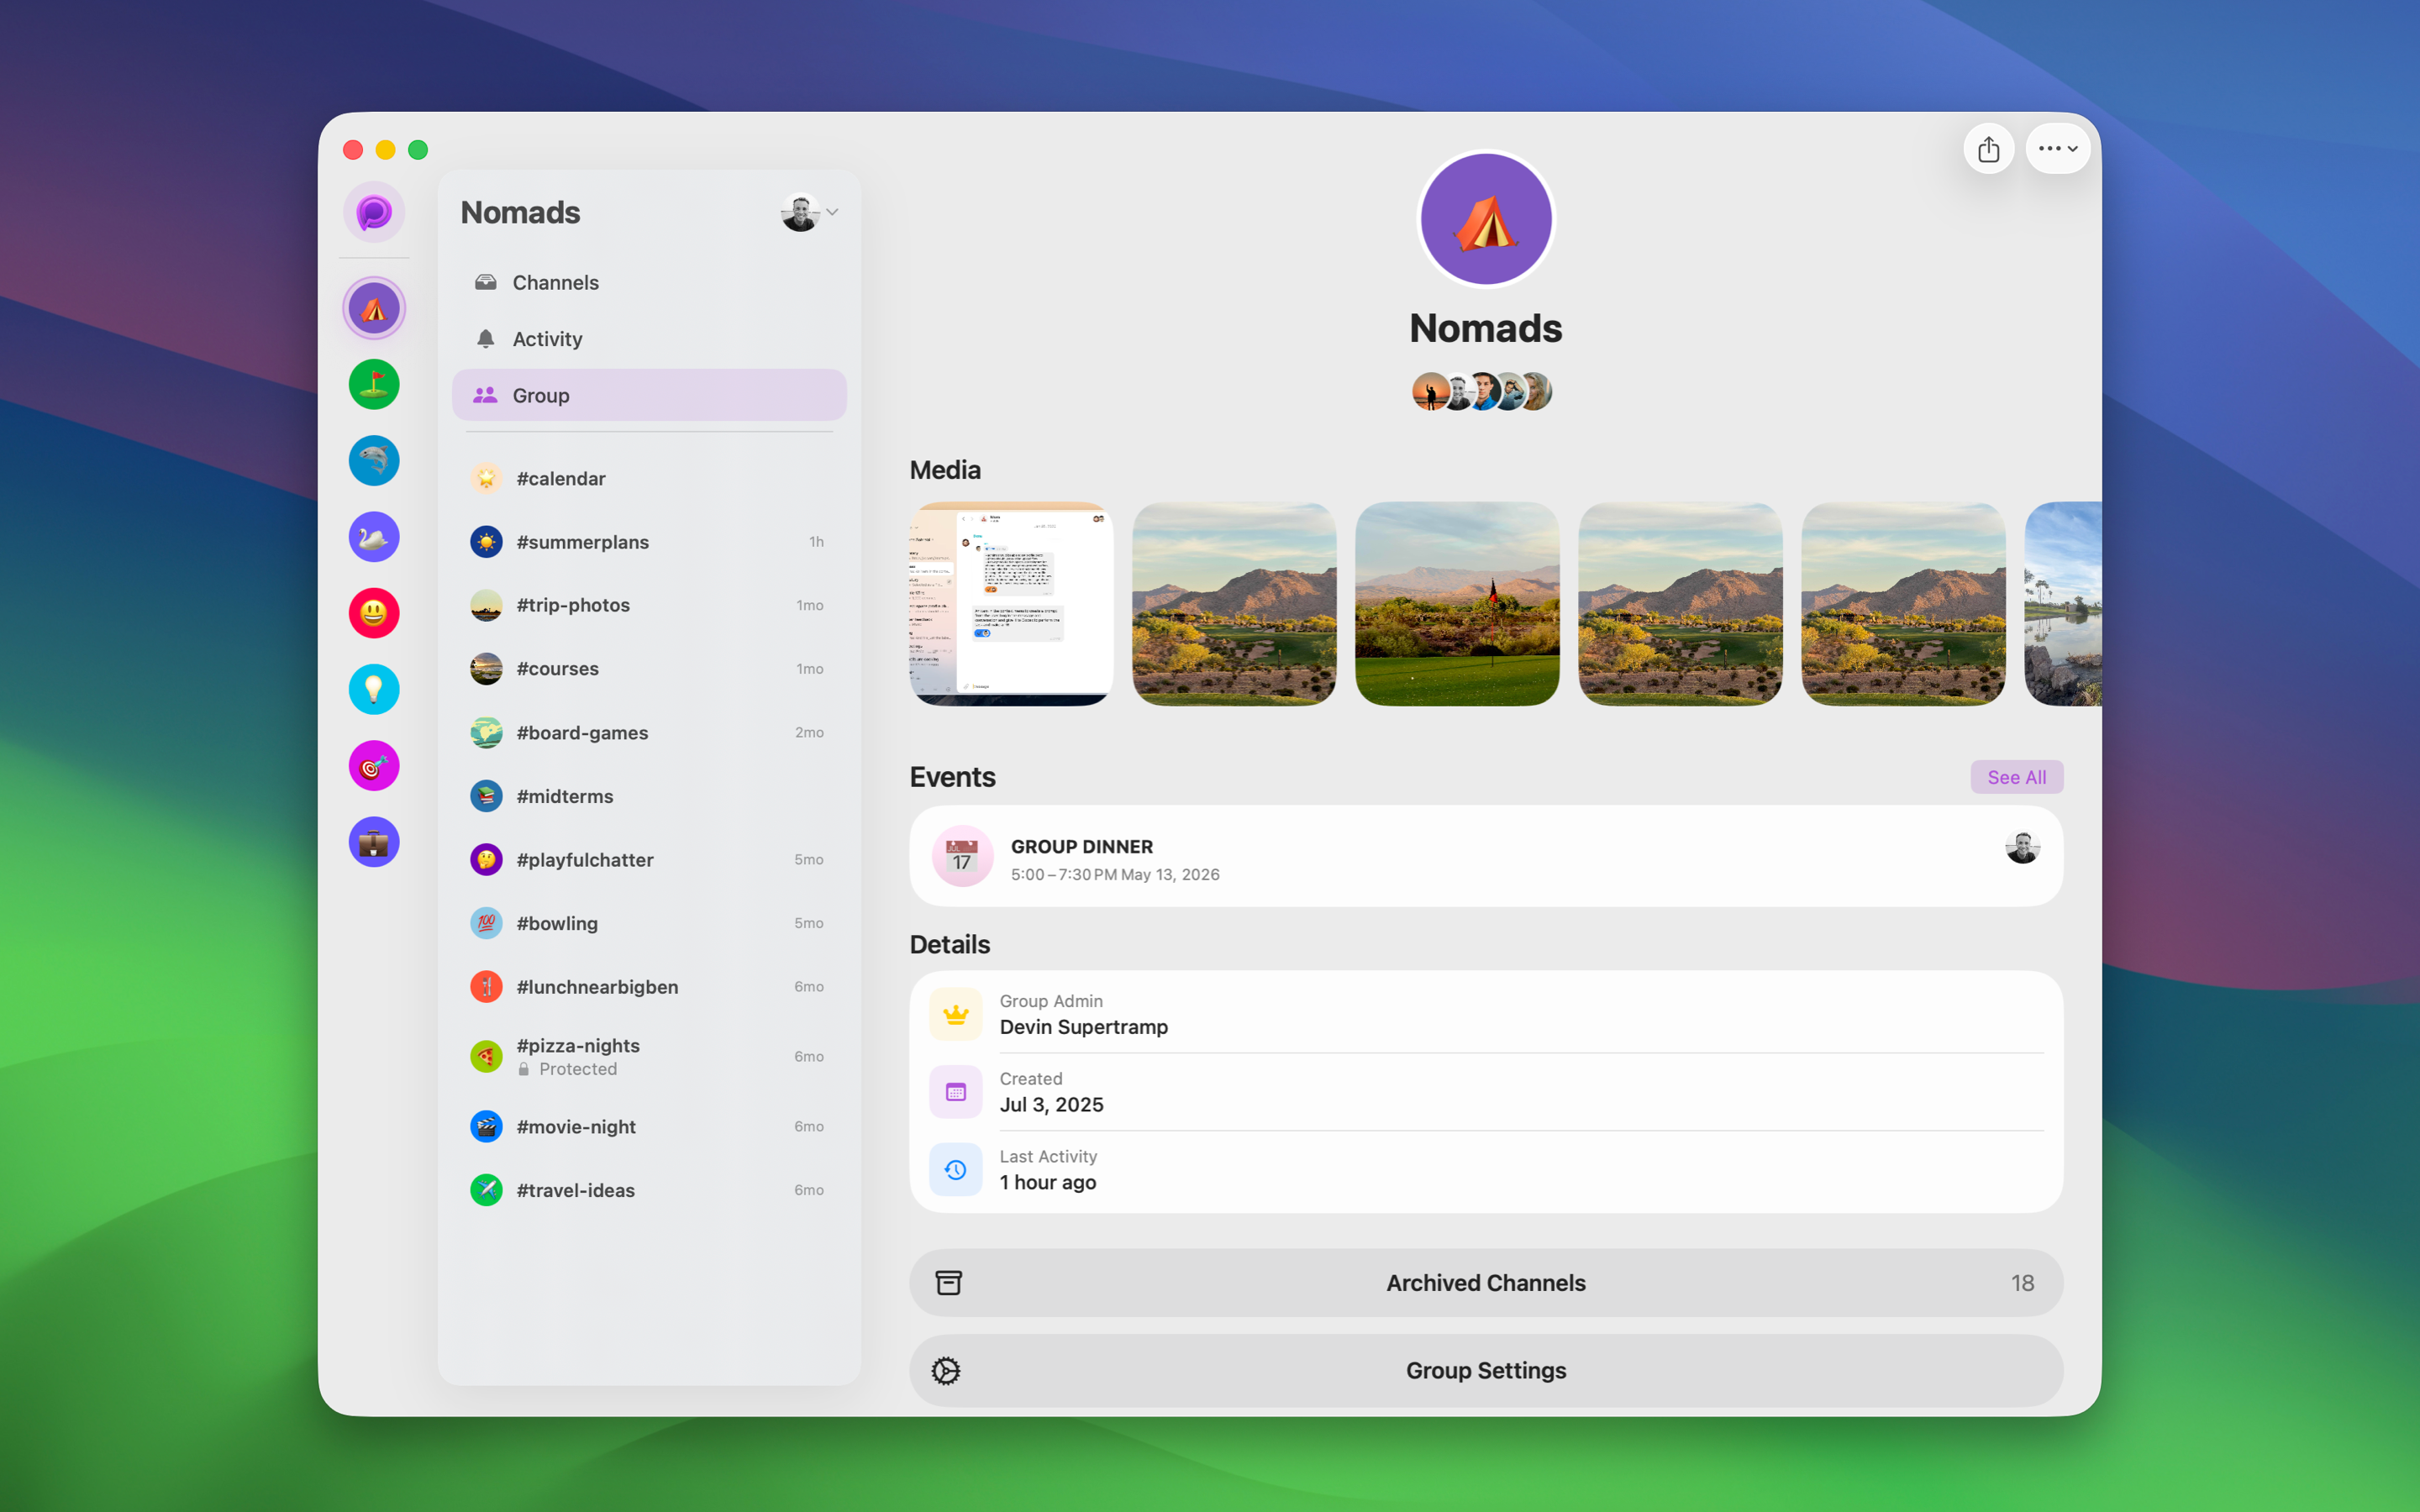Image resolution: width=2420 pixels, height=1512 pixels.
Task: Click the Media section heading
Action: pos(945,470)
